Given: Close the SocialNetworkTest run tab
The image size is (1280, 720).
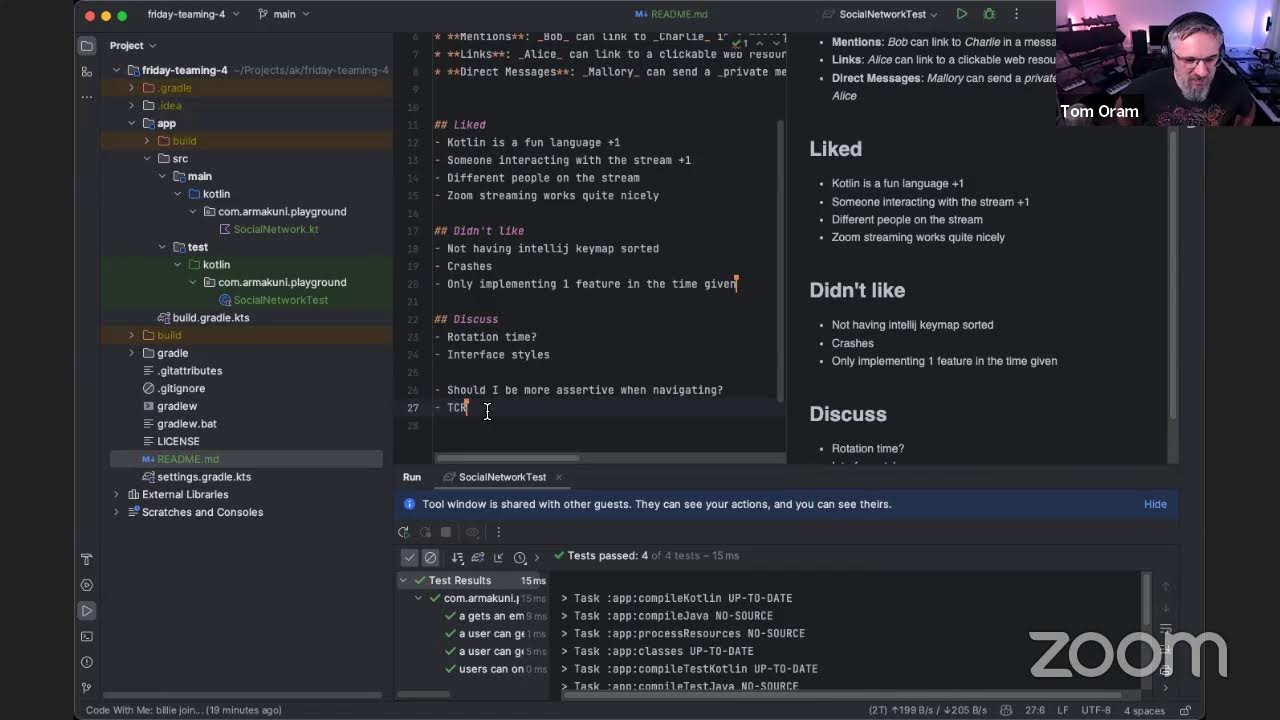Looking at the screenshot, I should point(558,477).
